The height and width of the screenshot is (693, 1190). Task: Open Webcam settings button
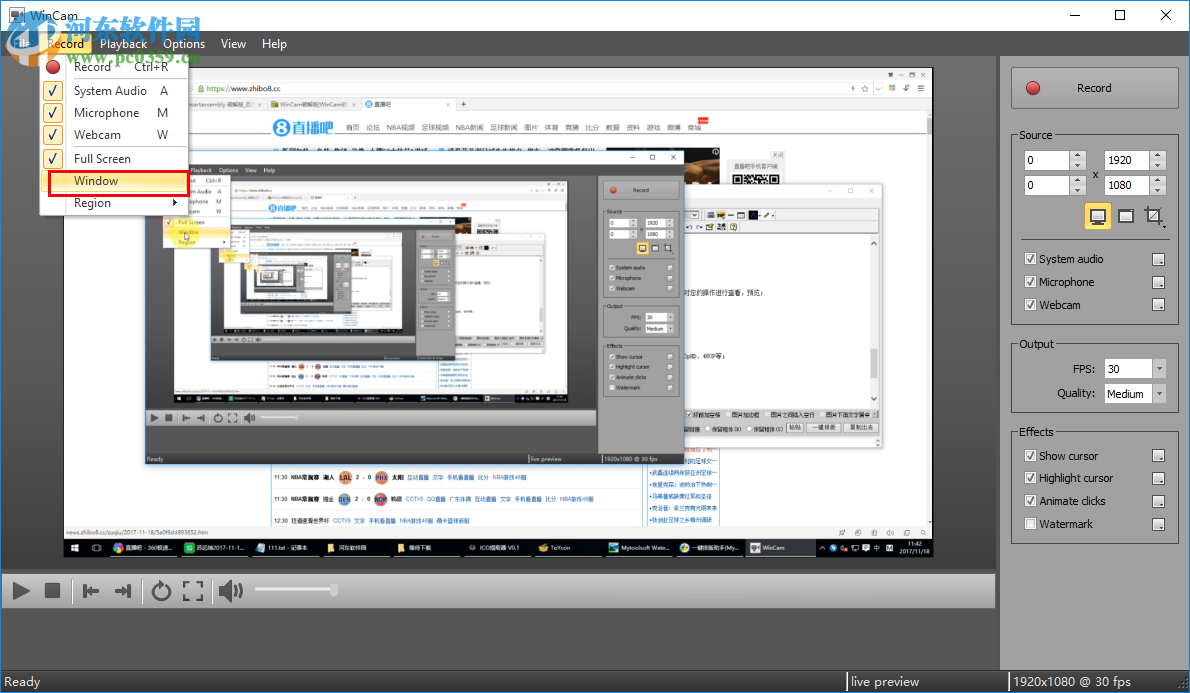[x=1158, y=305]
